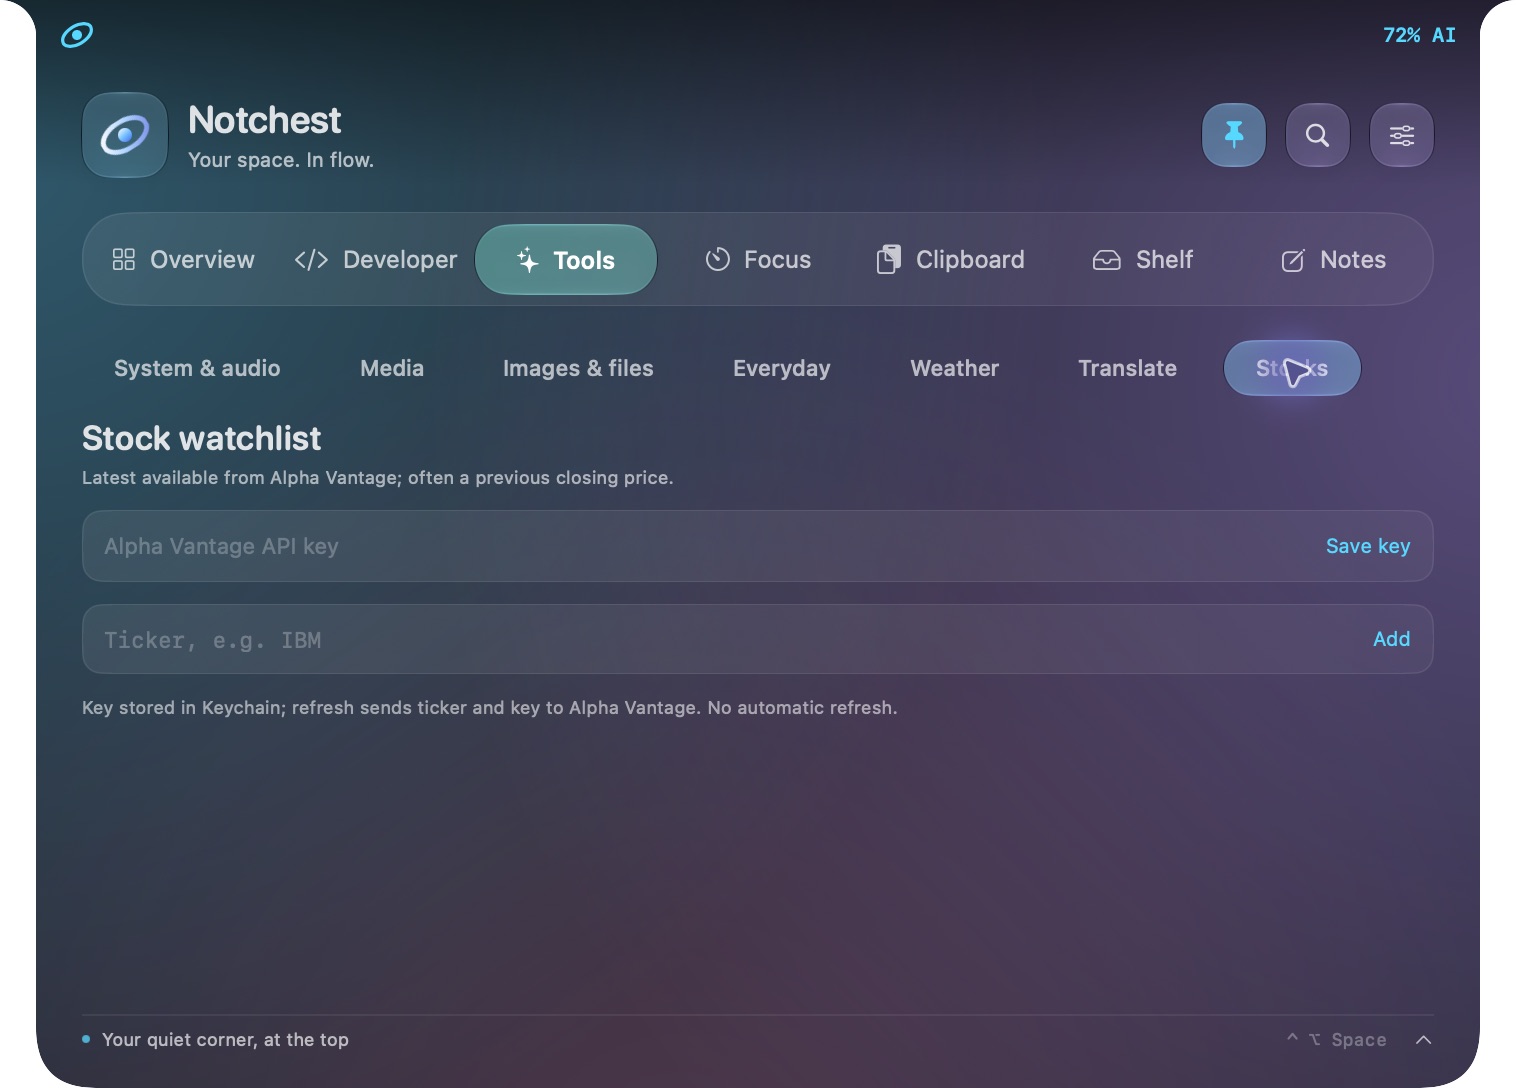Go to the Focus tab
This screenshot has width=1516, height=1088.
click(x=758, y=260)
